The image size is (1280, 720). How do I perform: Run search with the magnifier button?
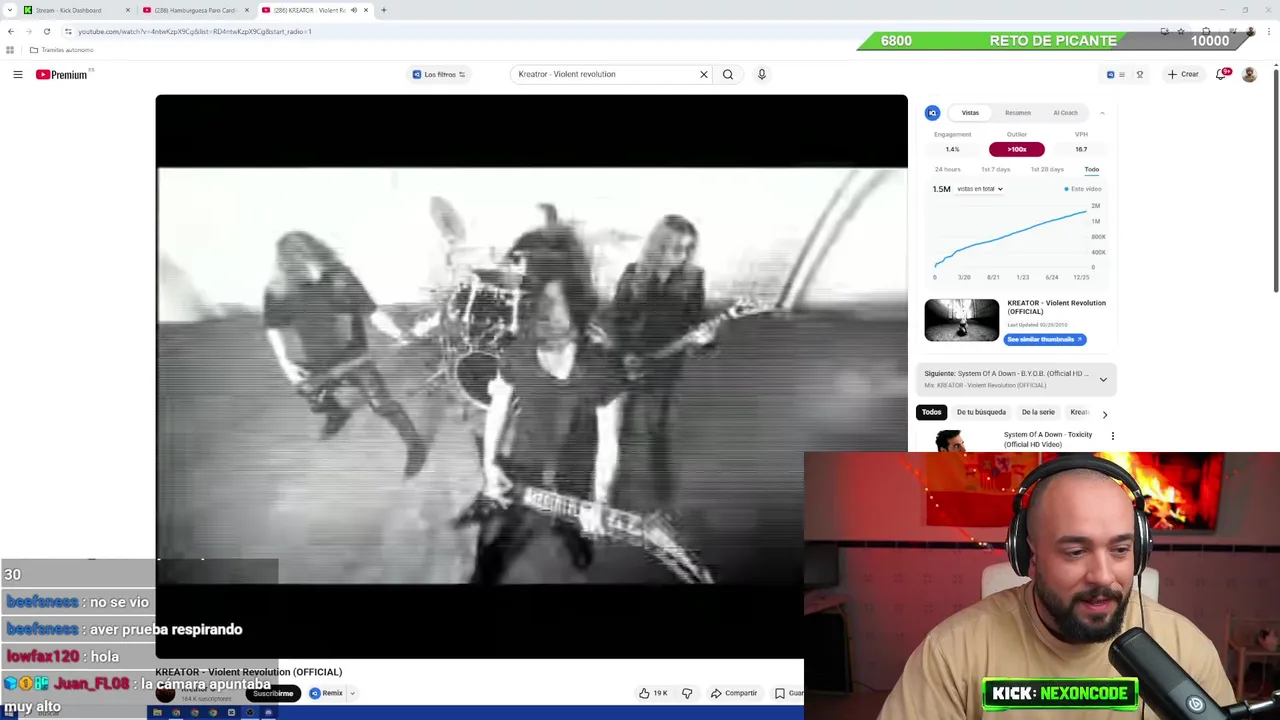click(728, 74)
